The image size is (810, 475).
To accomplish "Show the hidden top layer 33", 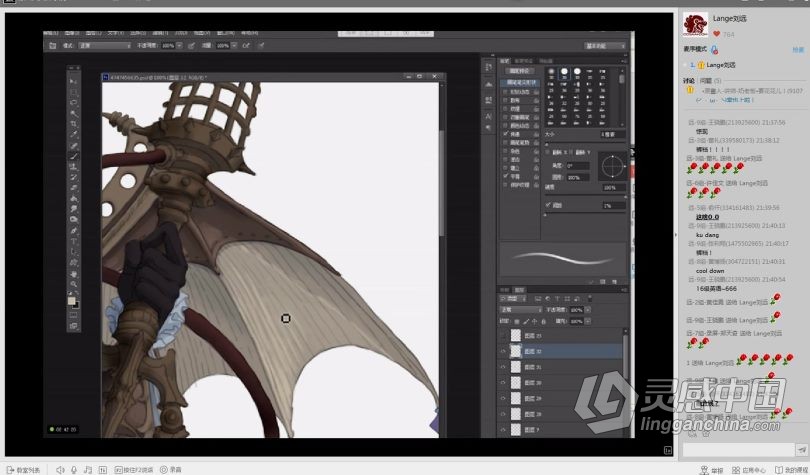I will click(503, 336).
